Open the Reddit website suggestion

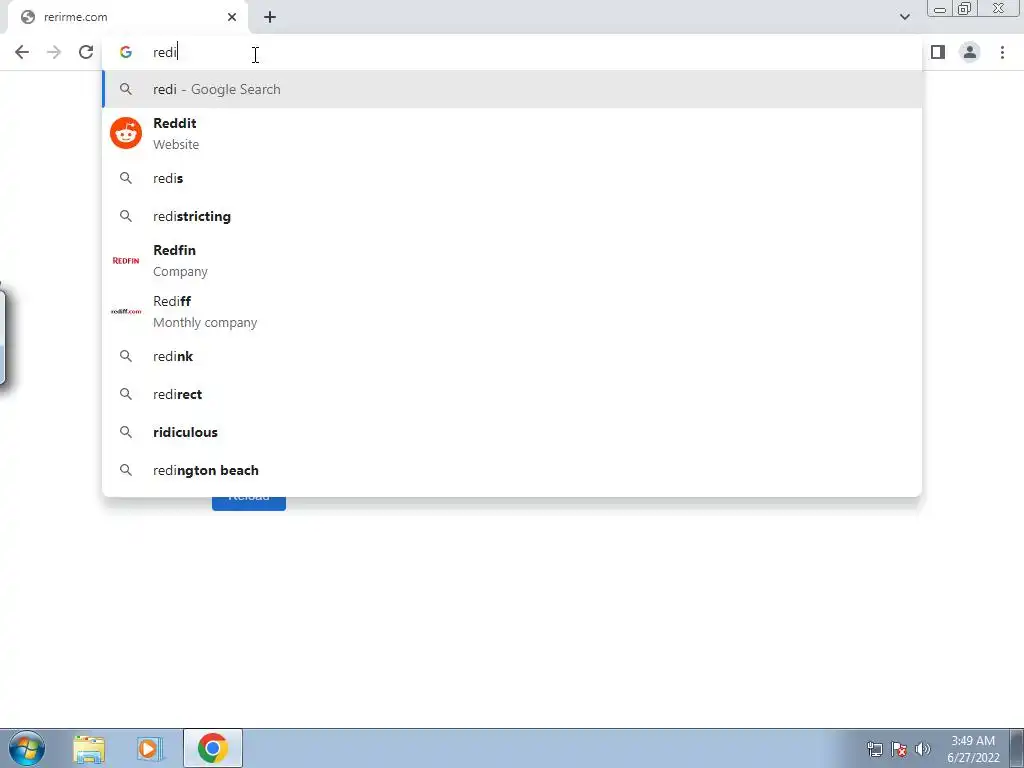tap(512, 133)
